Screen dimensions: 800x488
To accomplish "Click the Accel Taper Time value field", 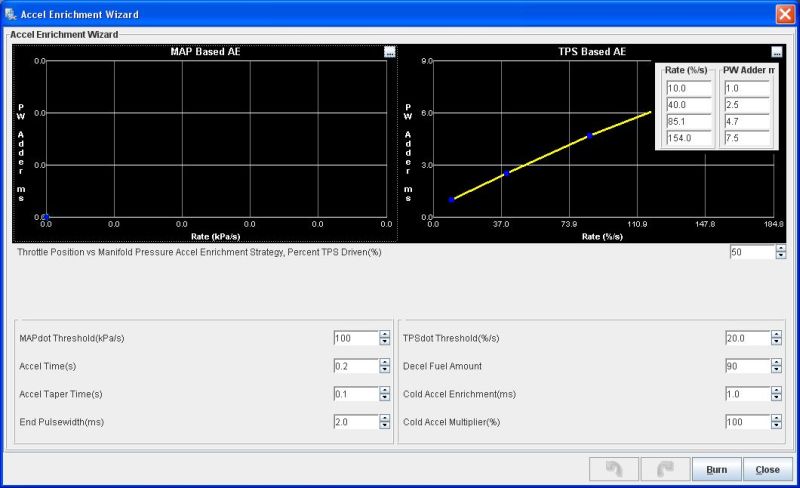I will point(355,394).
